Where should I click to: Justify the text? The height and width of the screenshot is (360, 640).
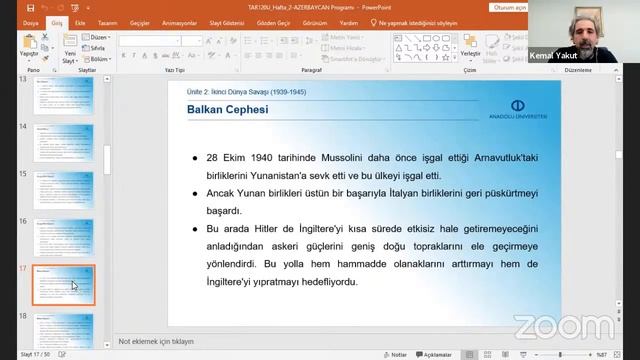(x=280, y=56)
